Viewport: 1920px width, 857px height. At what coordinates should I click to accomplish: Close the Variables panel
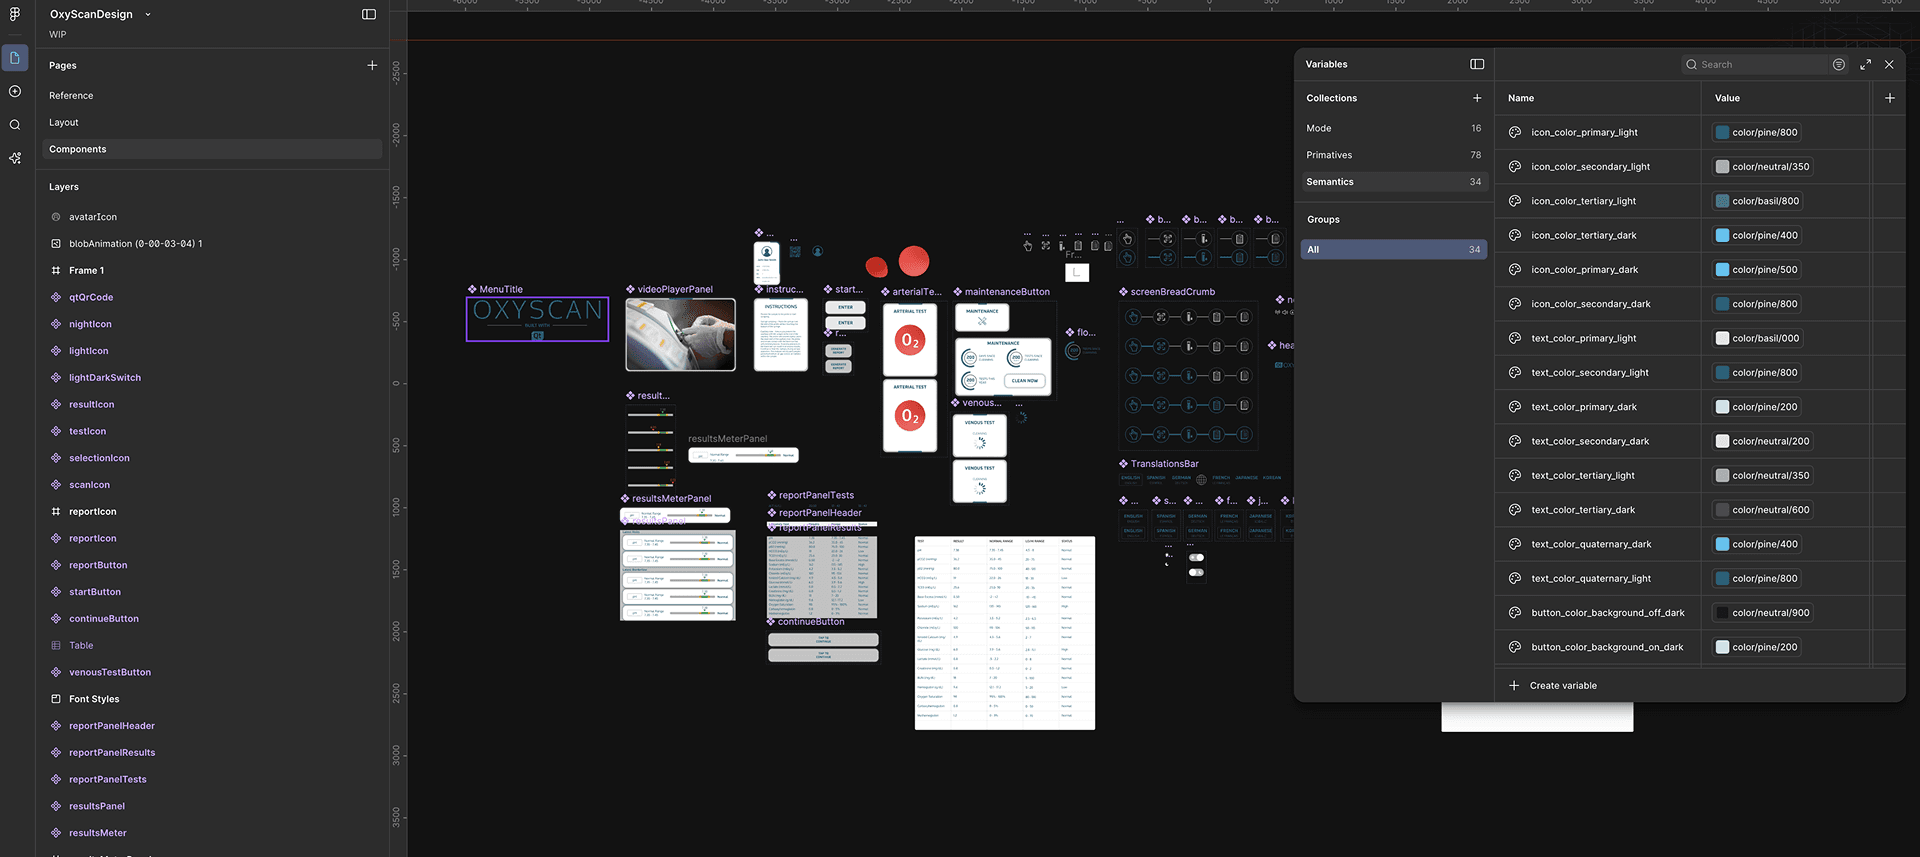click(x=1889, y=64)
